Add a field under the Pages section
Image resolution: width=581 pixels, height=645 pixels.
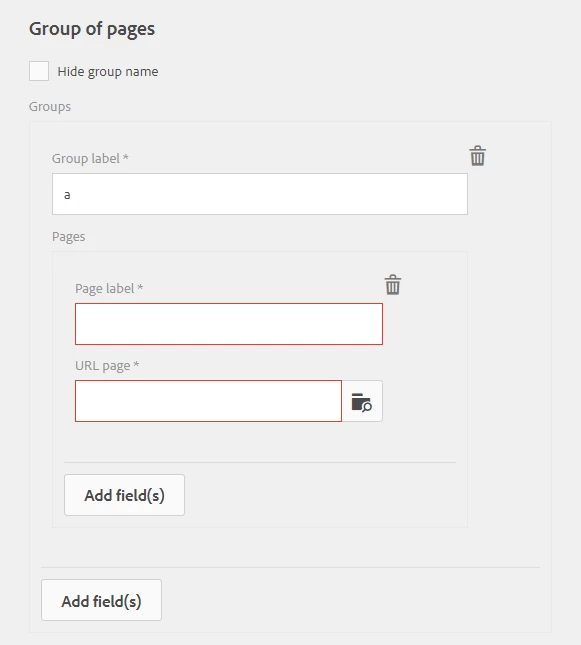[124, 495]
